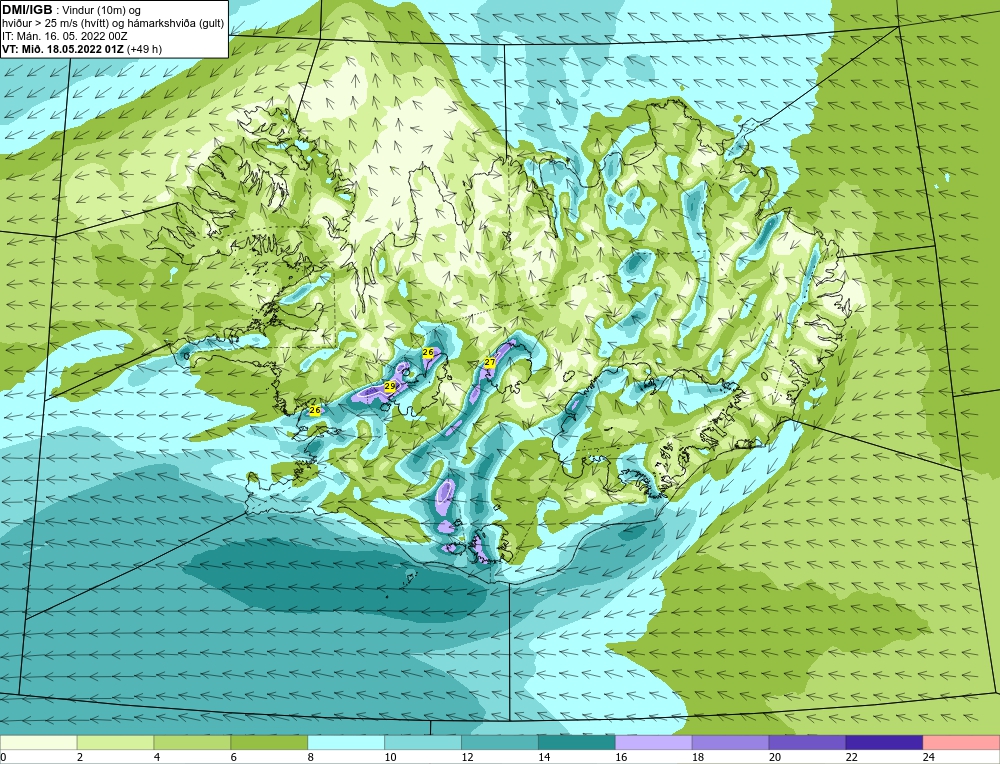The image size is (1000, 764).
Task: Click the legend scale value 10
Action: click(x=390, y=758)
